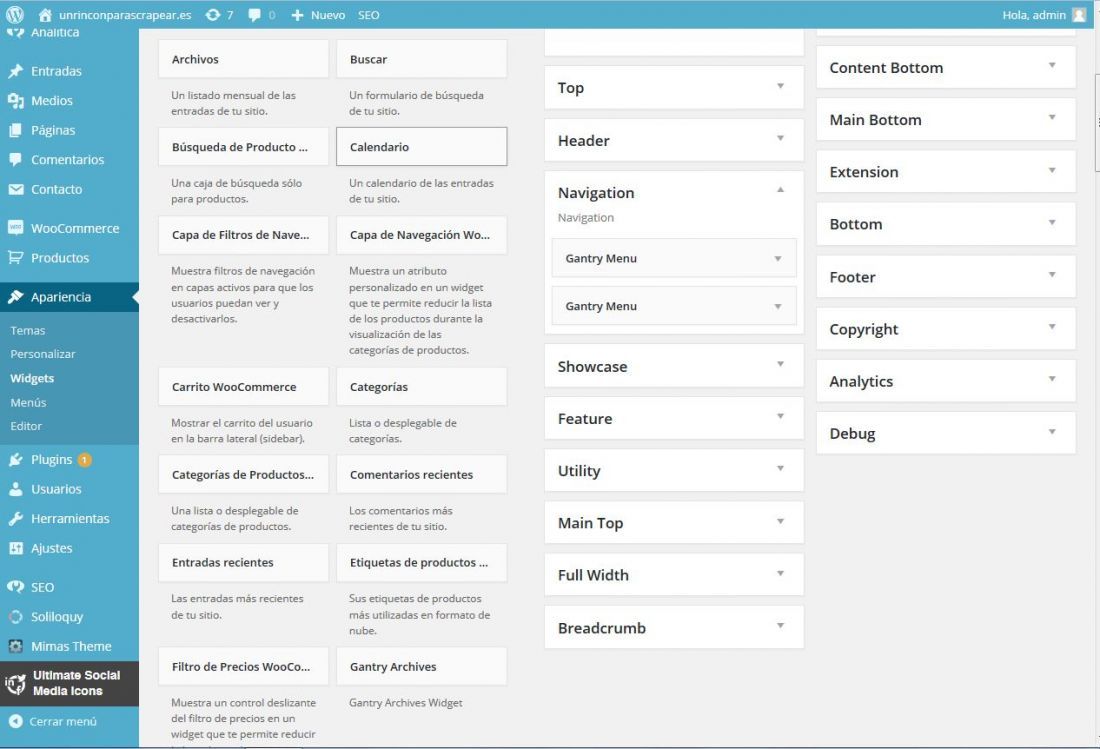
Task: Select the Buscar available widget
Action: (x=422, y=59)
